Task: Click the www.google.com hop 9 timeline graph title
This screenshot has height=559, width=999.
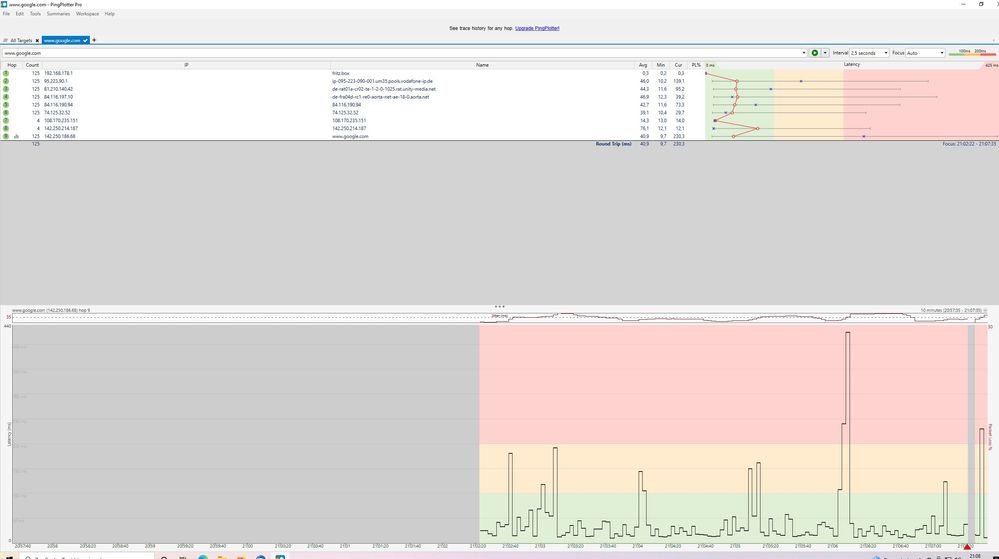Action: click(51, 310)
